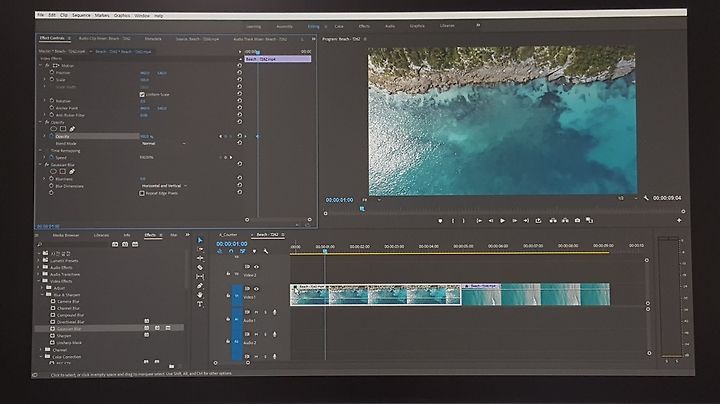Select Gaussian Blur in Effects list
Viewport: 720px width, 404px height.
click(x=69, y=329)
